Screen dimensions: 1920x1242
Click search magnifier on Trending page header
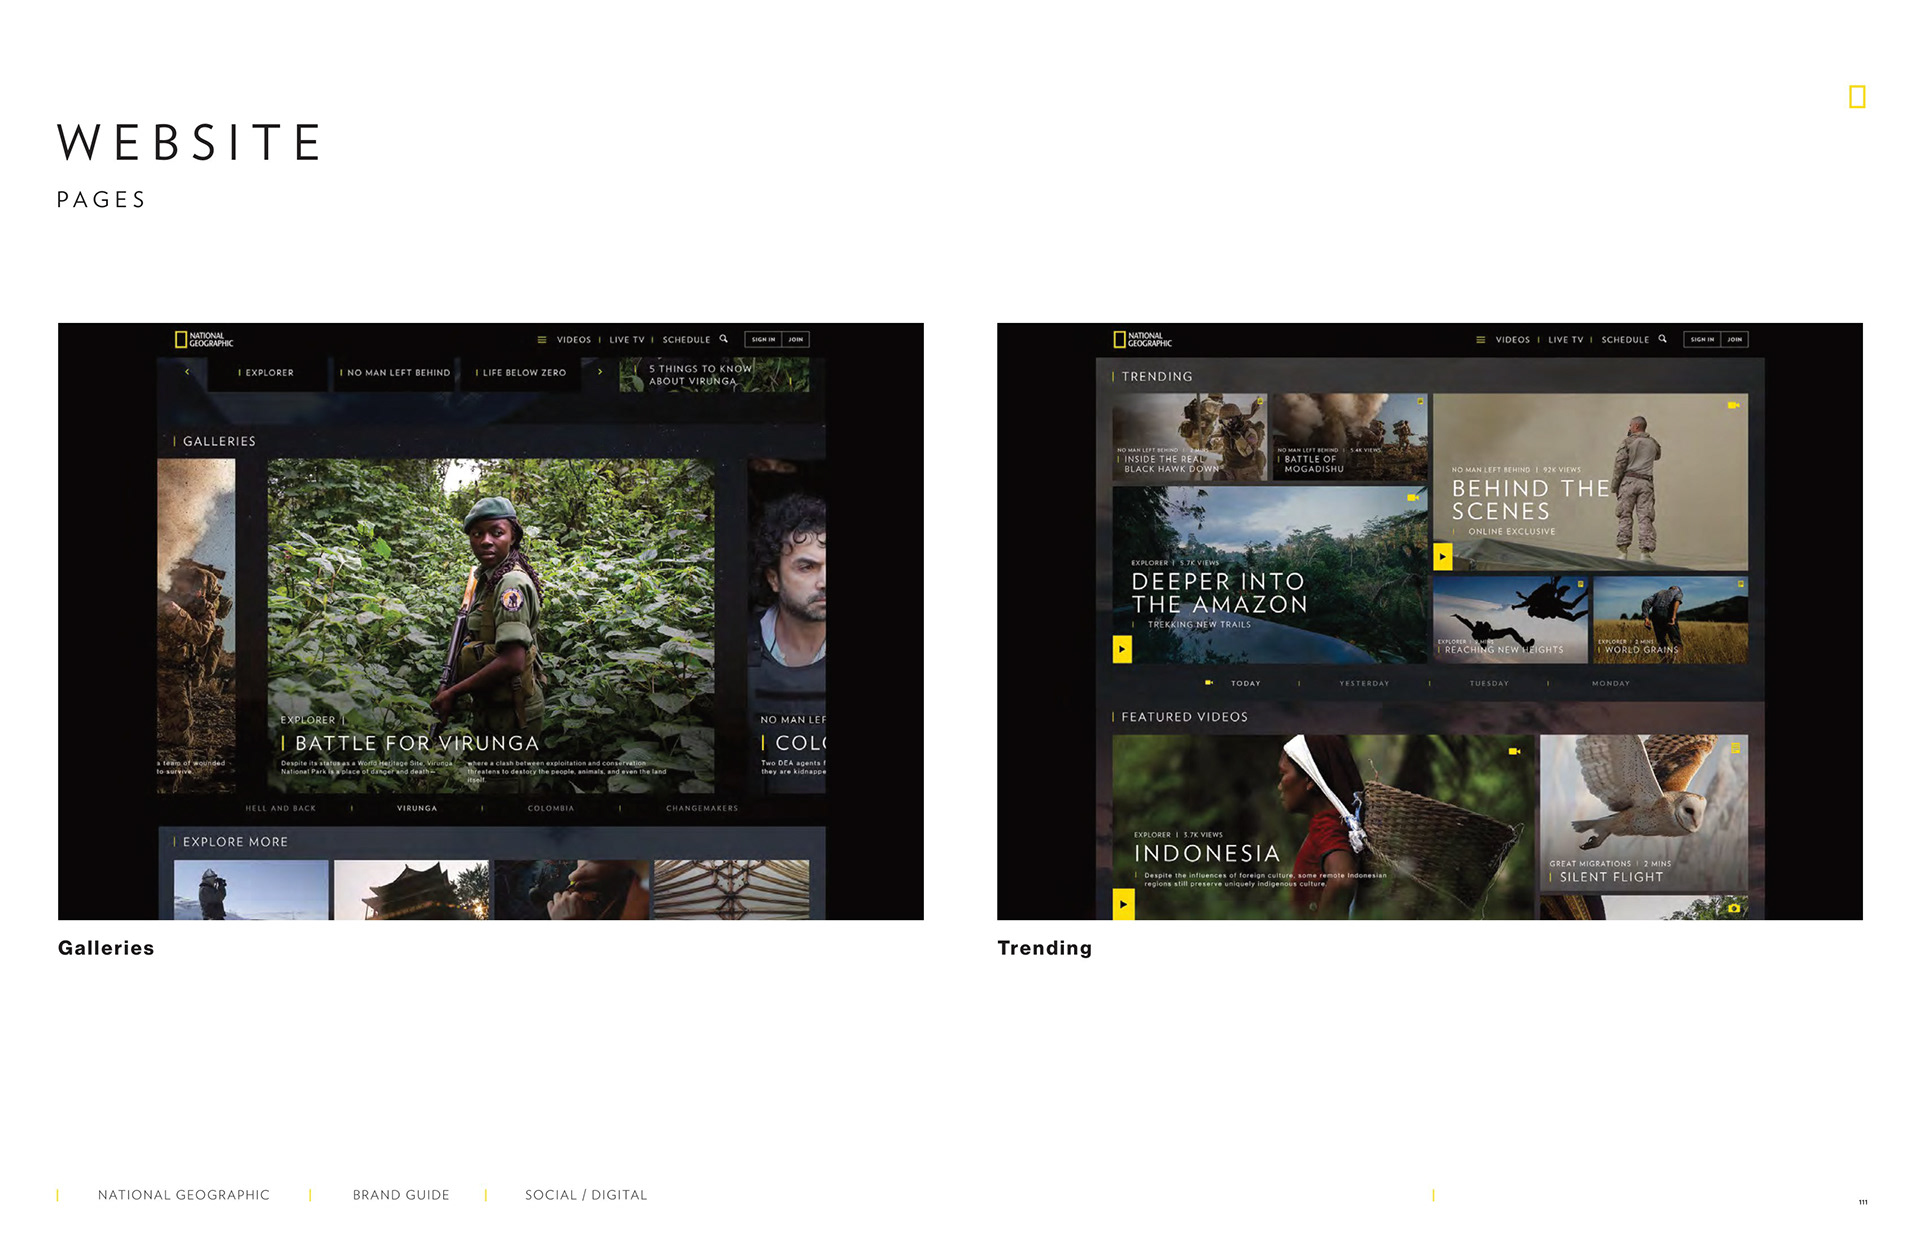(x=1662, y=339)
